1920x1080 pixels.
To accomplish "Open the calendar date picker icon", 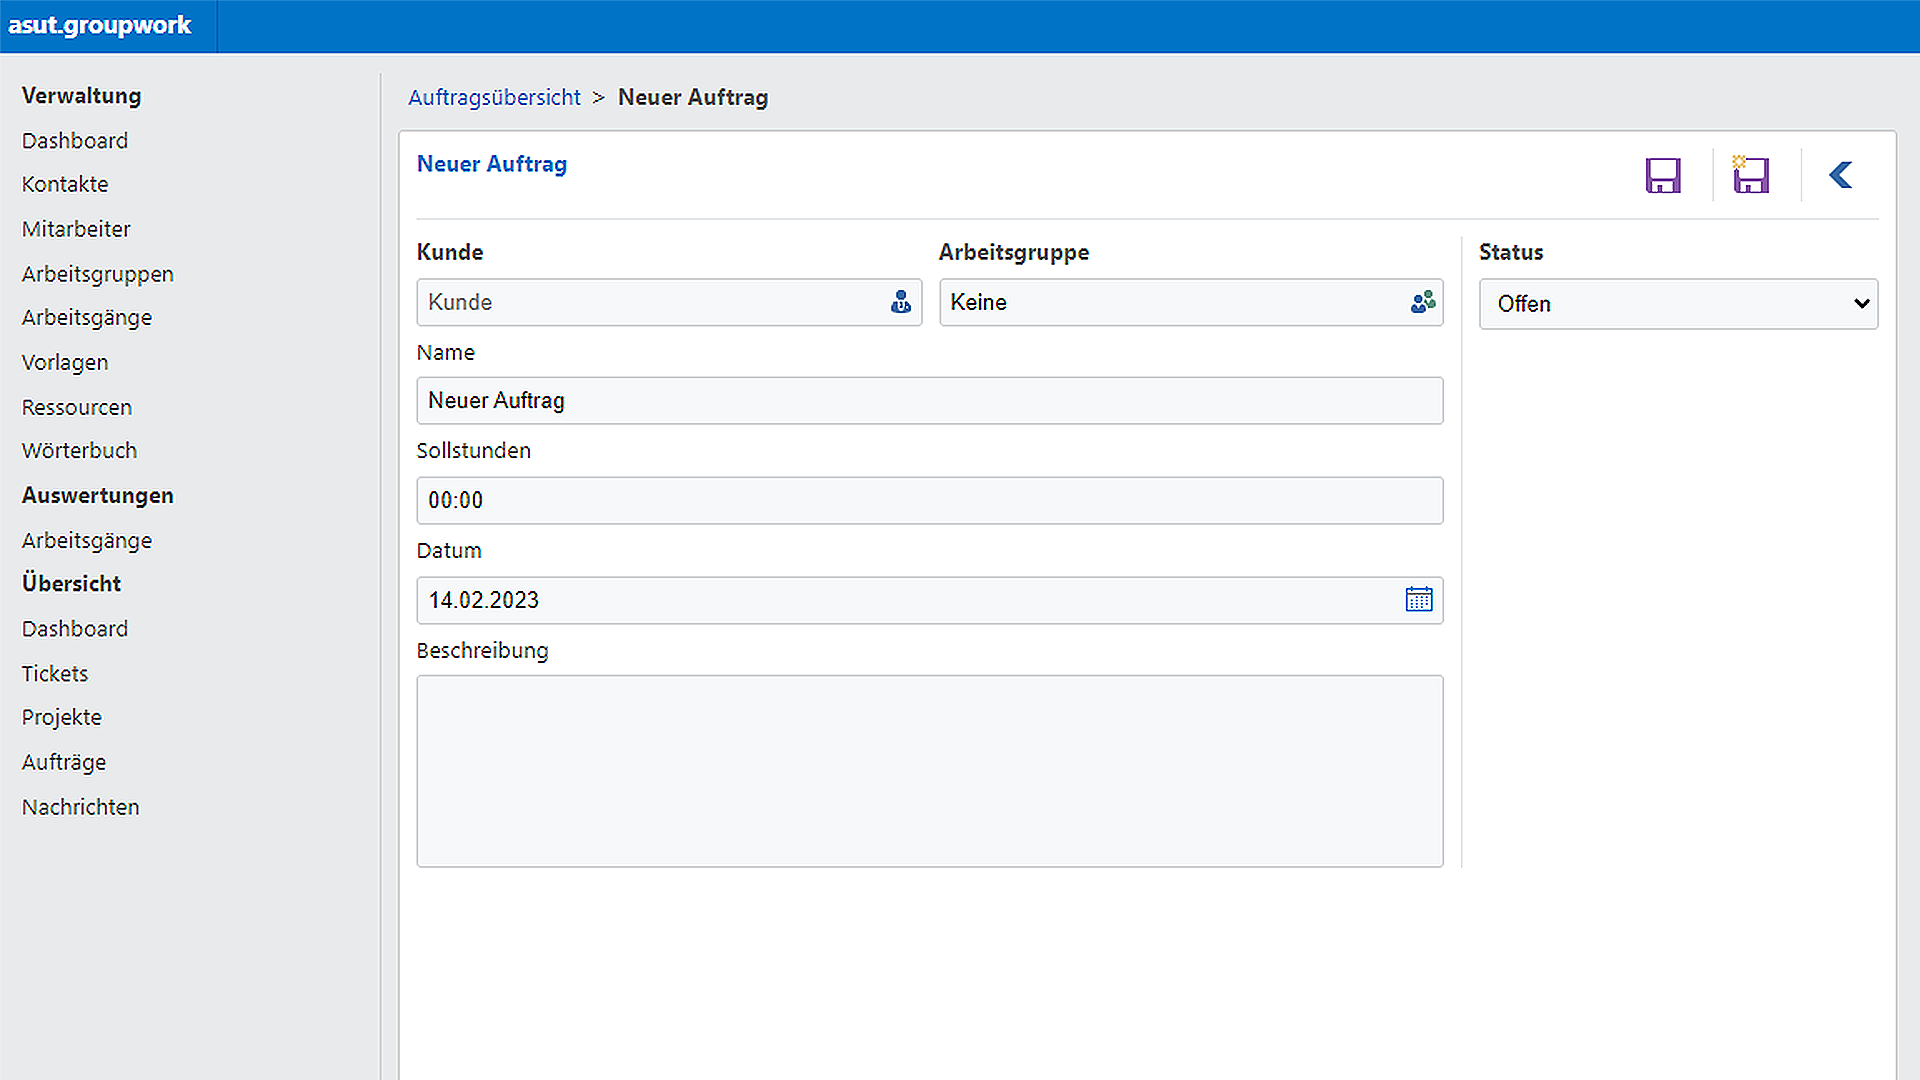I will 1418,600.
